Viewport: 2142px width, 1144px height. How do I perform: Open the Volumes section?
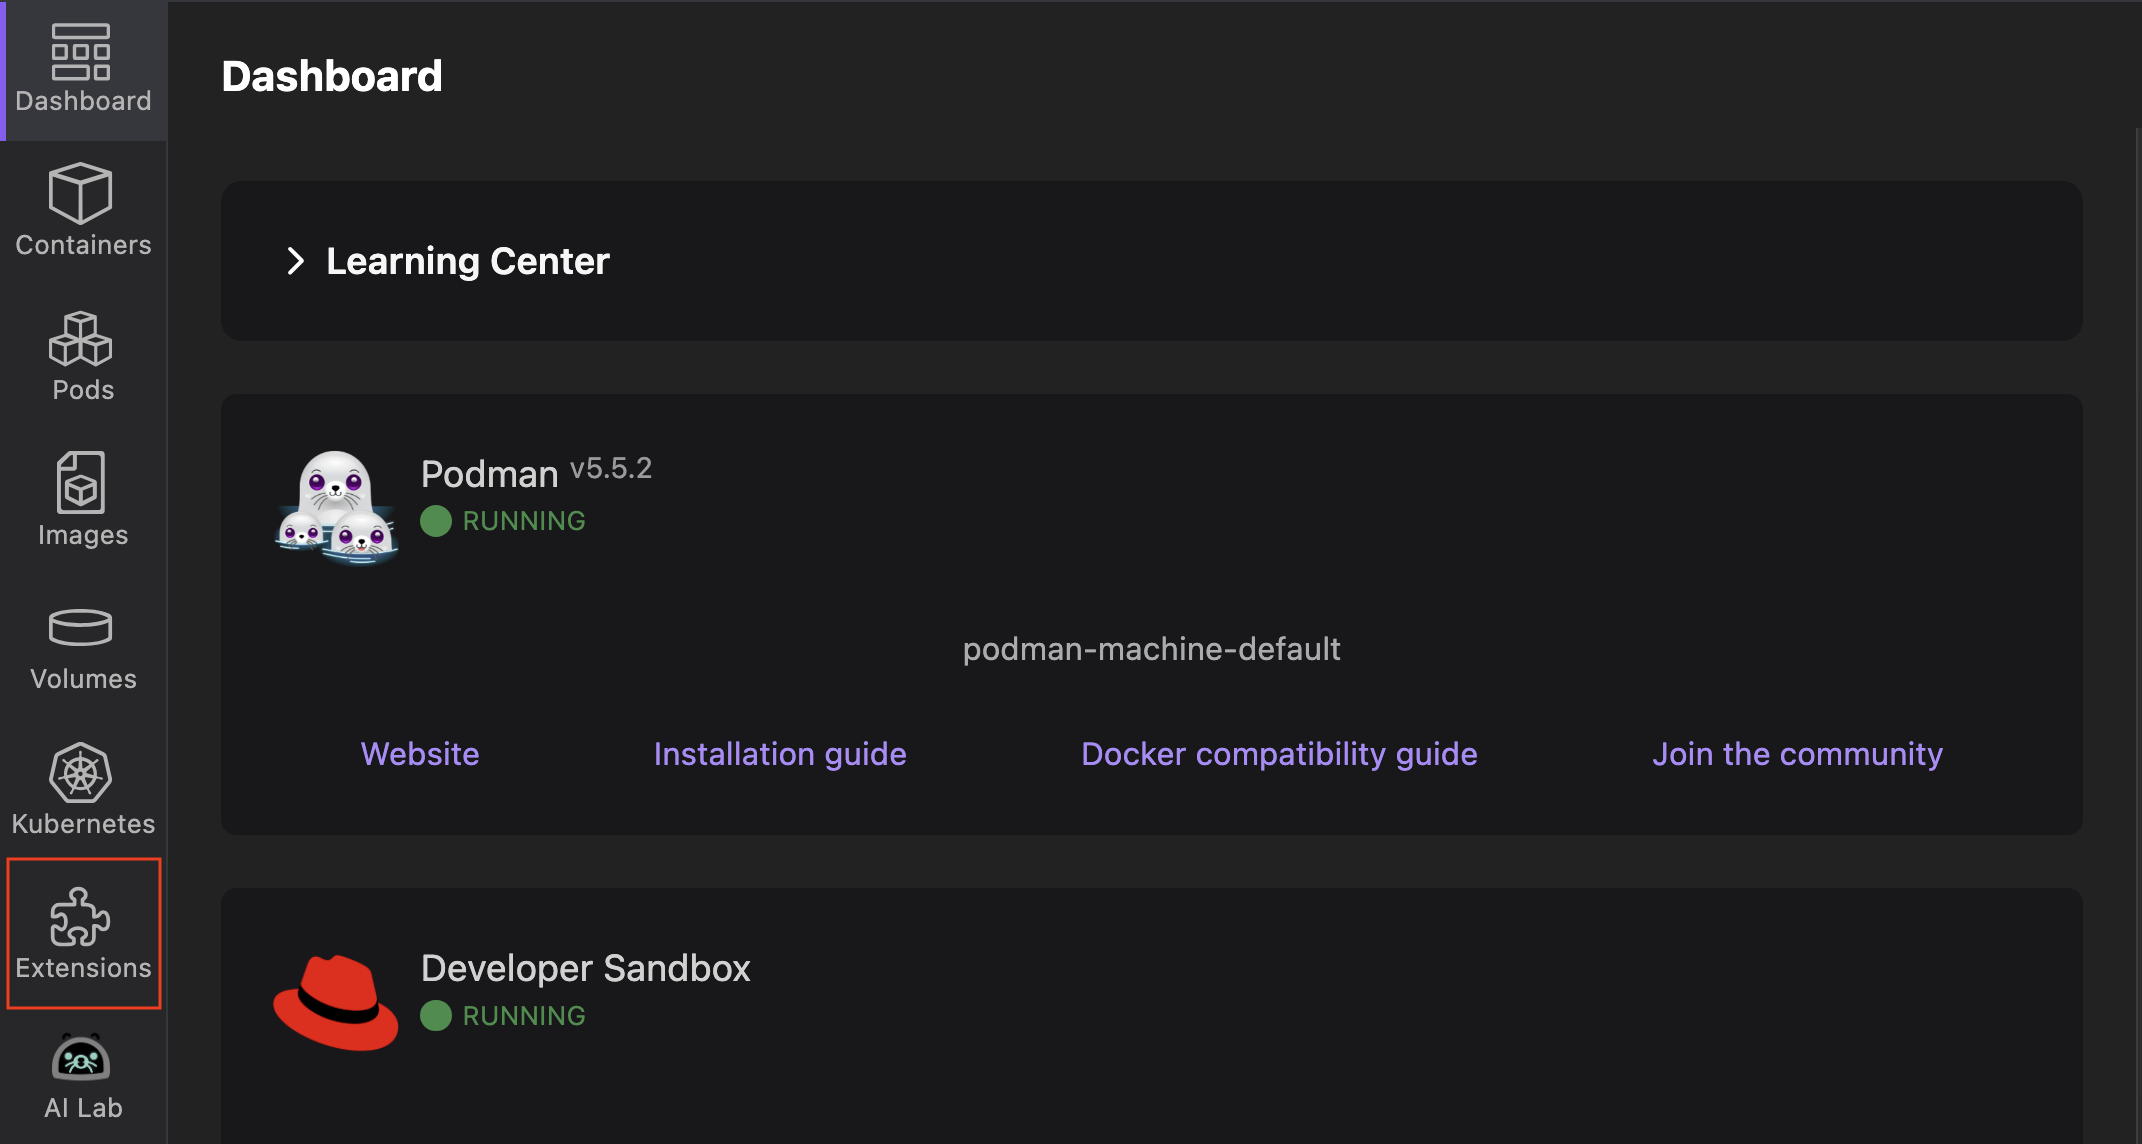pos(80,645)
